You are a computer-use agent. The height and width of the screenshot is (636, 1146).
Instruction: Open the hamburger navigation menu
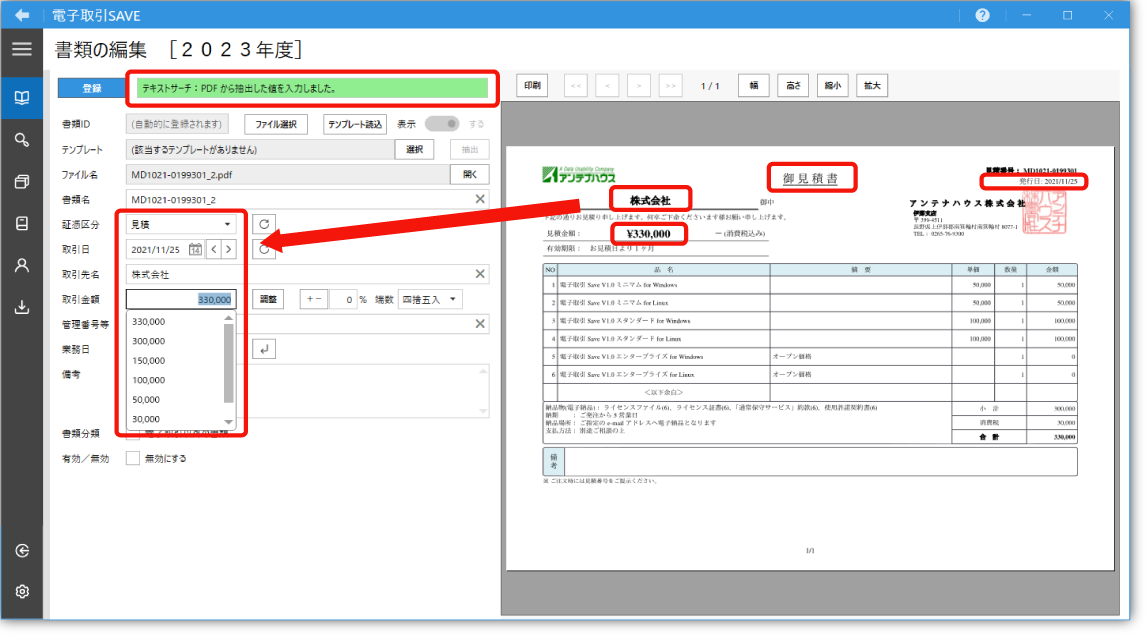click(21, 49)
